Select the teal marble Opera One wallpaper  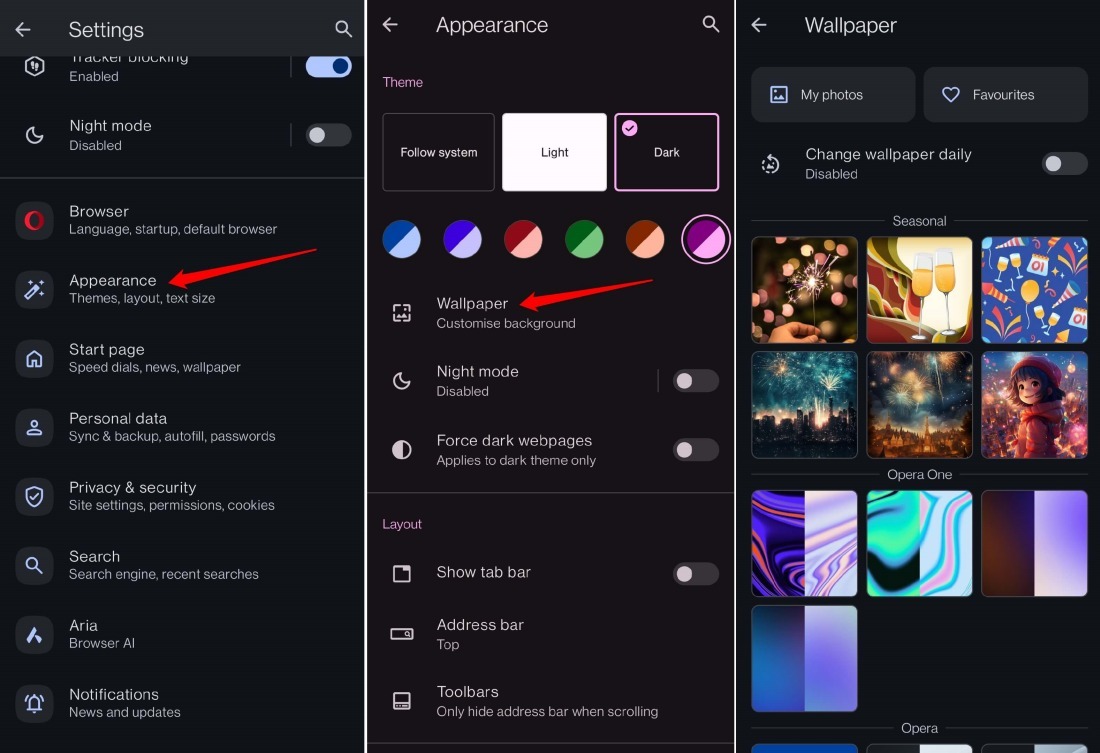click(920, 544)
